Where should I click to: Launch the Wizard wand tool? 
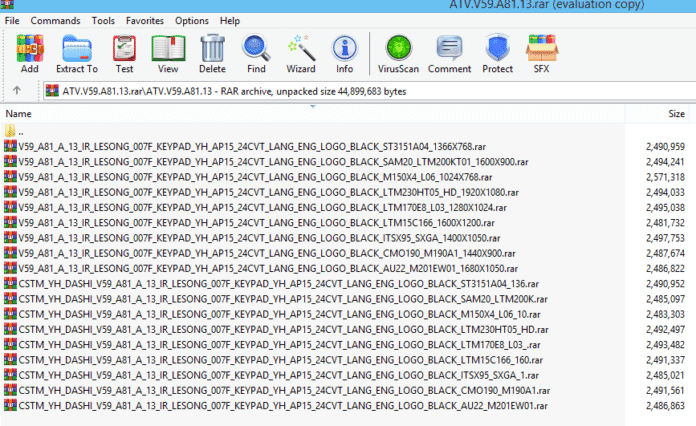tap(301, 52)
